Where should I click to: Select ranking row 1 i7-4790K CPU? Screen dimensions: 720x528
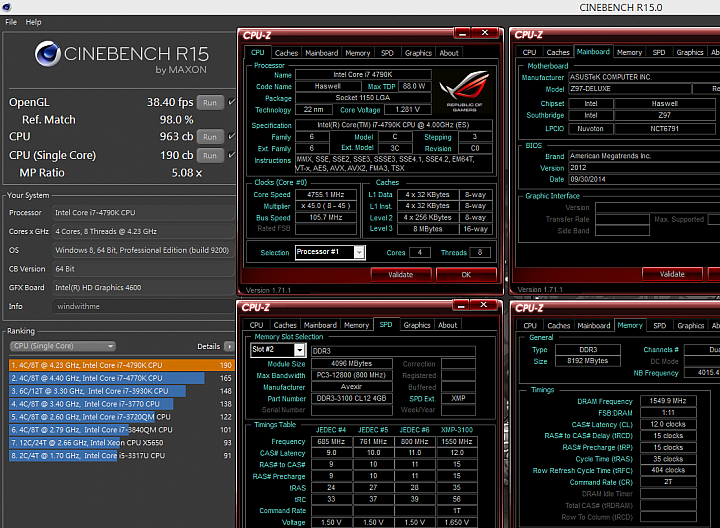coord(122,365)
